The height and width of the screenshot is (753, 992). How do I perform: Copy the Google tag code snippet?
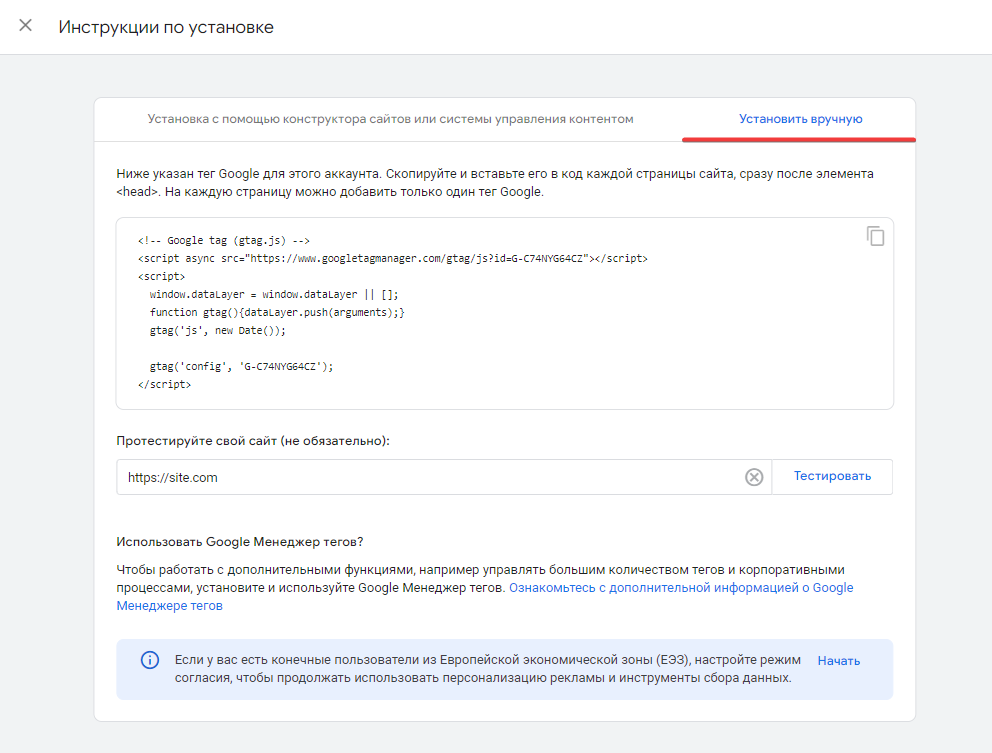coord(875,236)
